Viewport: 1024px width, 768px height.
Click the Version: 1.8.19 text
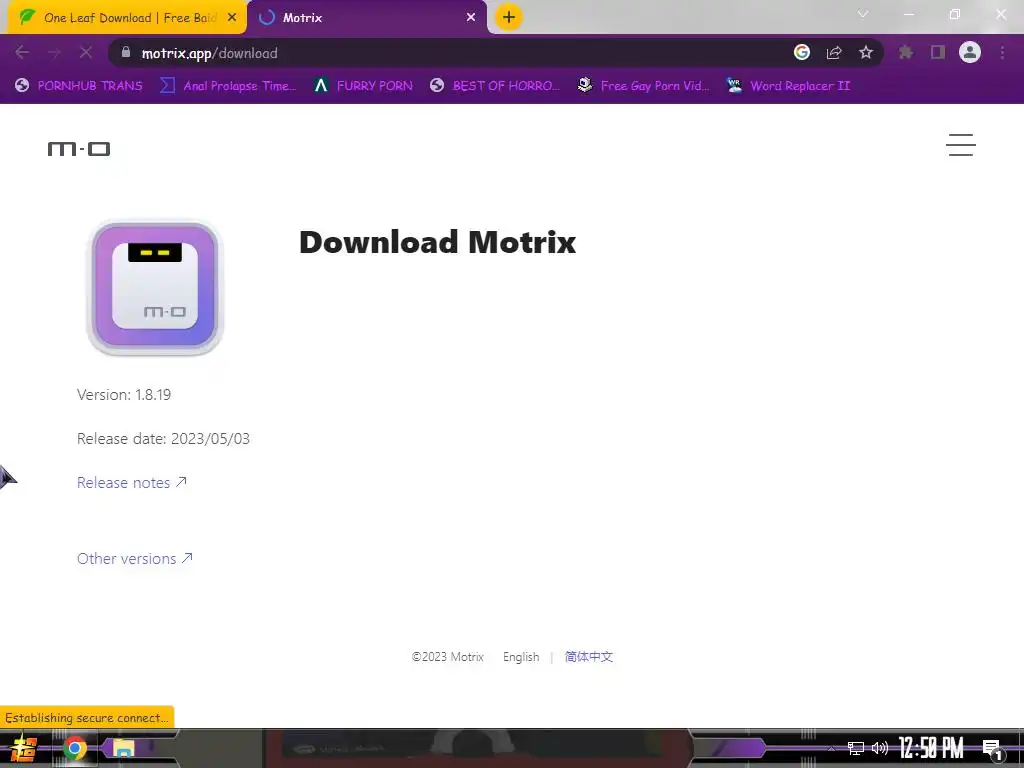[124, 394]
